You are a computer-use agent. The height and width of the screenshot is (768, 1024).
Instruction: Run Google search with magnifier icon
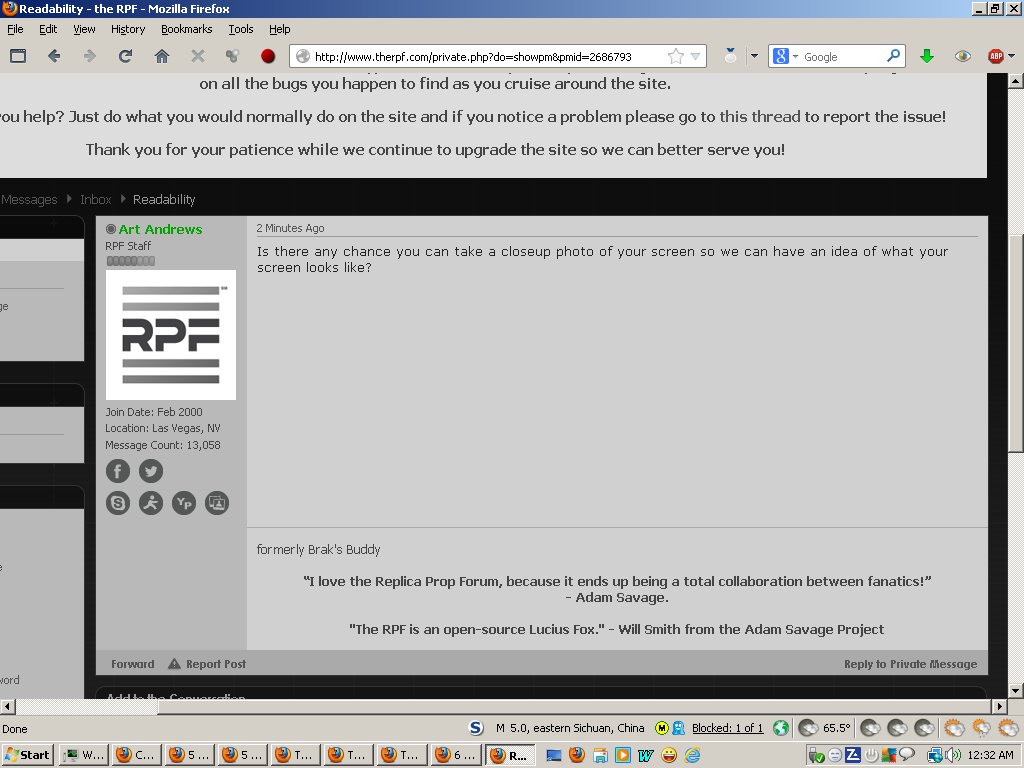click(893, 56)
